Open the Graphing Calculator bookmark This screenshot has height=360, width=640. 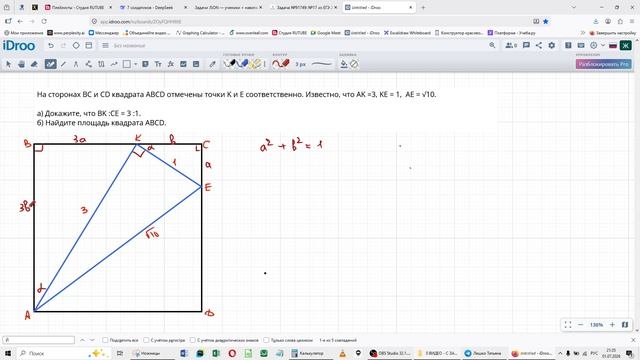tap(200, 33)
